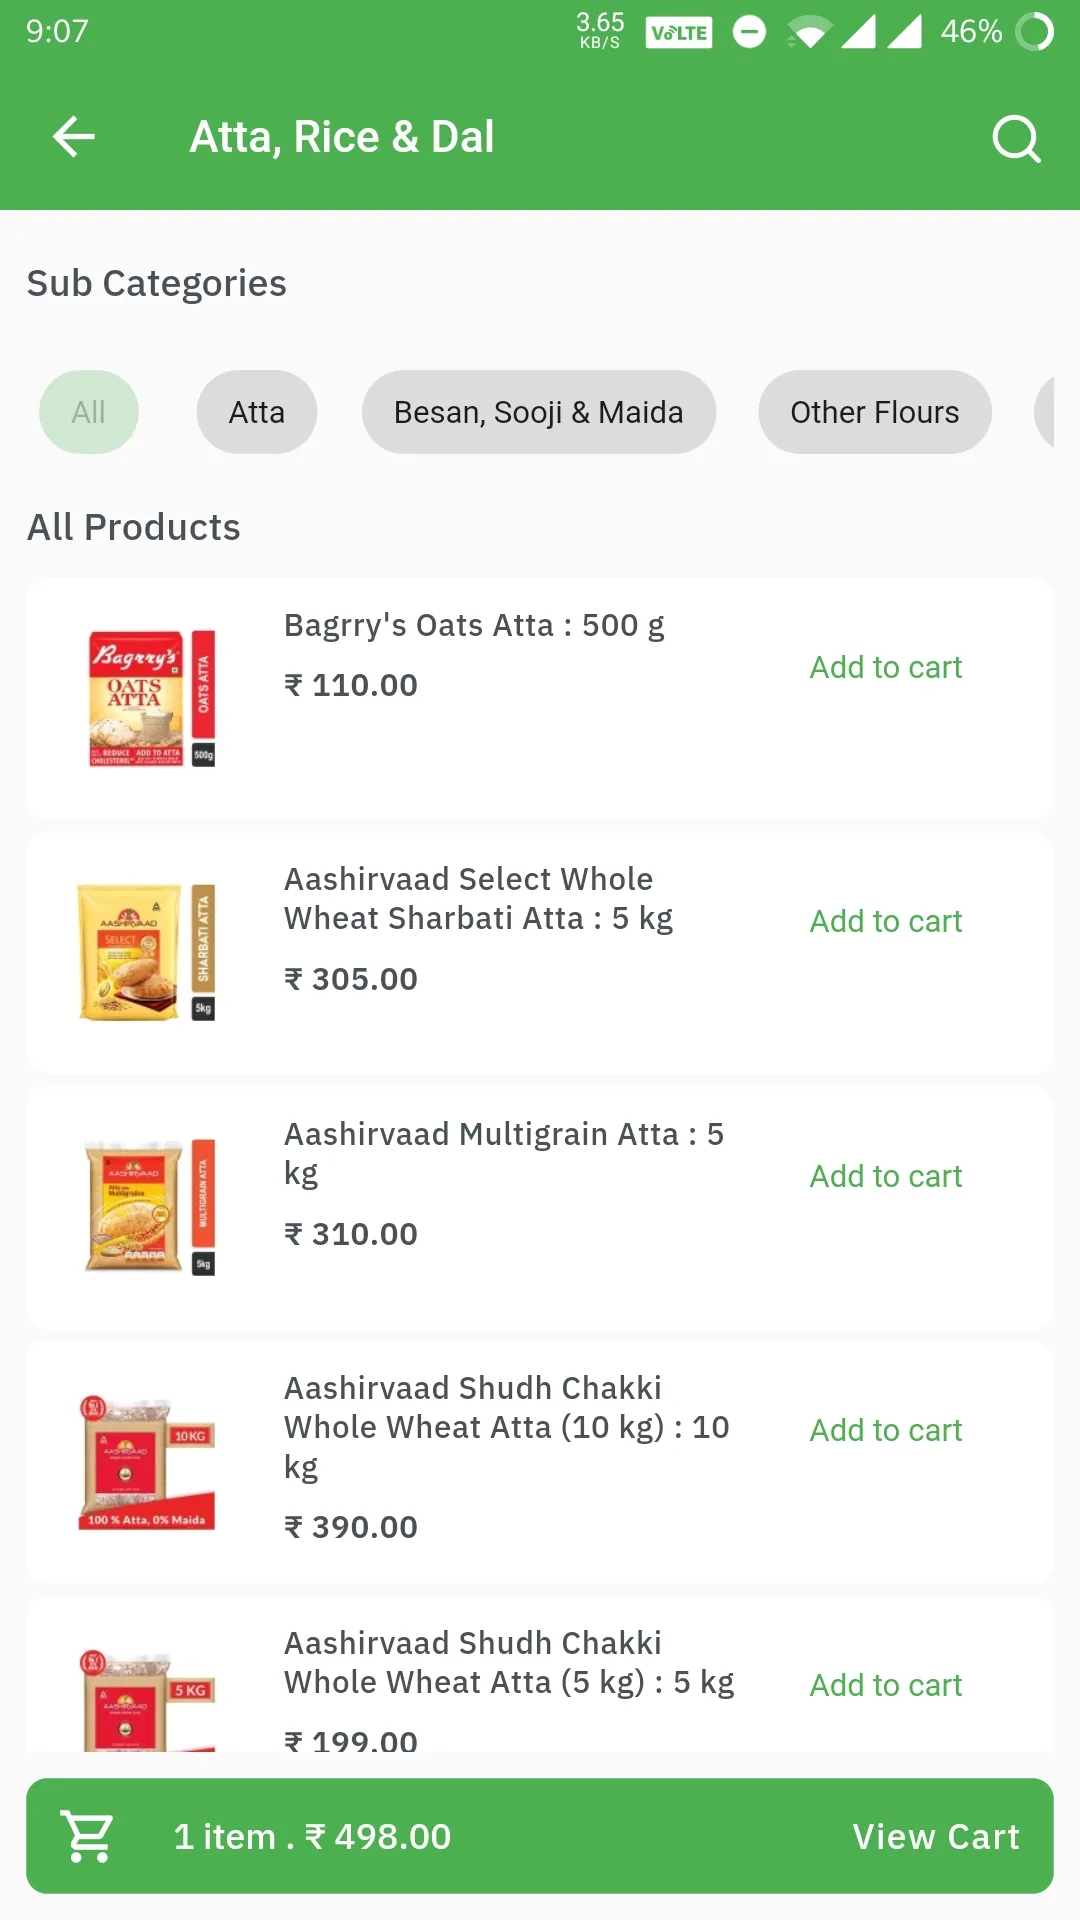Open Bagrry's Oats Atta product image
1080x1920 pixels.
pos(150,698)
